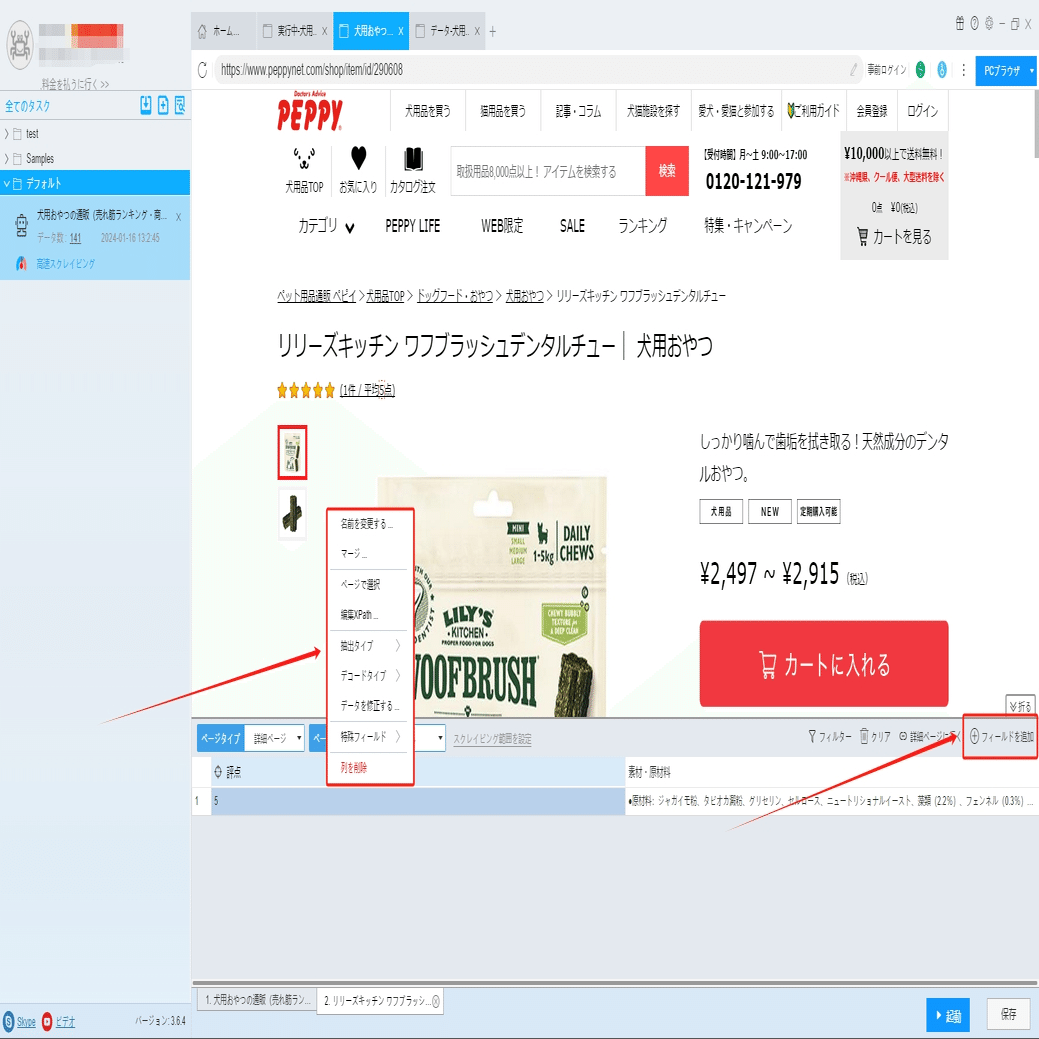The image size is (1039, 1039).
Task: Open the ページタイプ 詳細ページ dropdown
Action: pyautogui.click(x=274, y=738)
